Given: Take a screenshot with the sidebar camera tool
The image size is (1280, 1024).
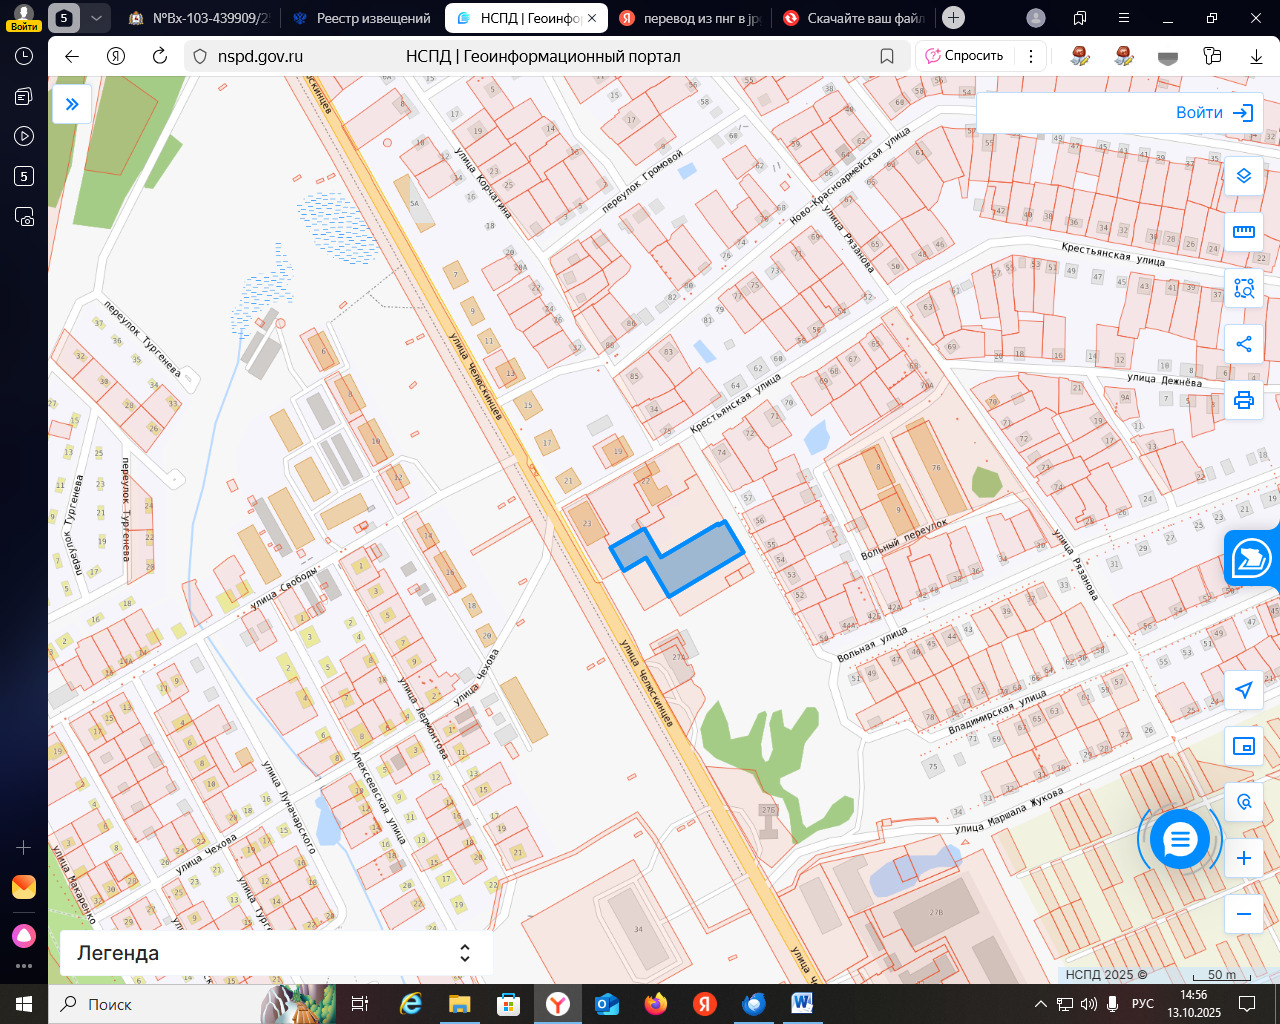Looking at the screenshot, I should (x=24, y=216).
